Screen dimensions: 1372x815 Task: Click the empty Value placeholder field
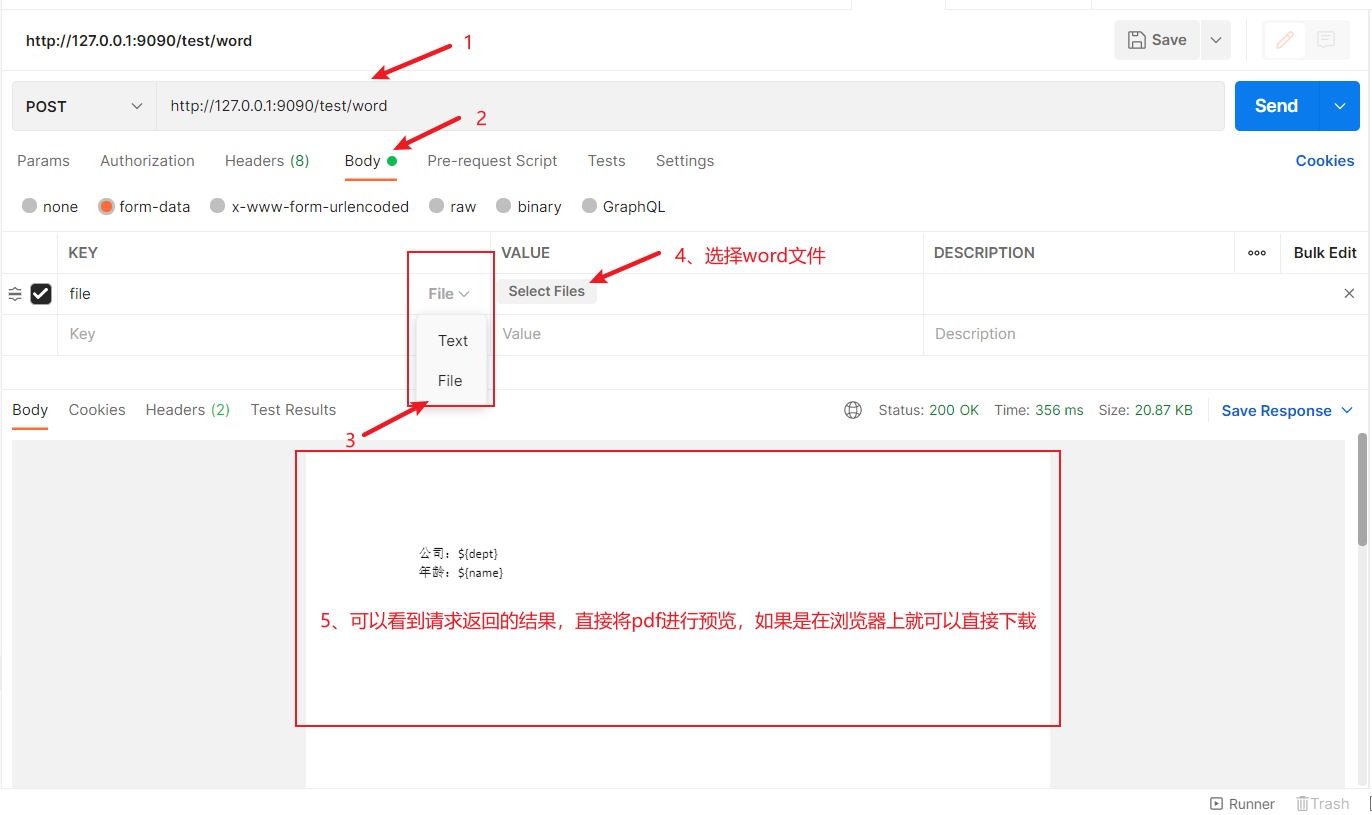(707, 334)
